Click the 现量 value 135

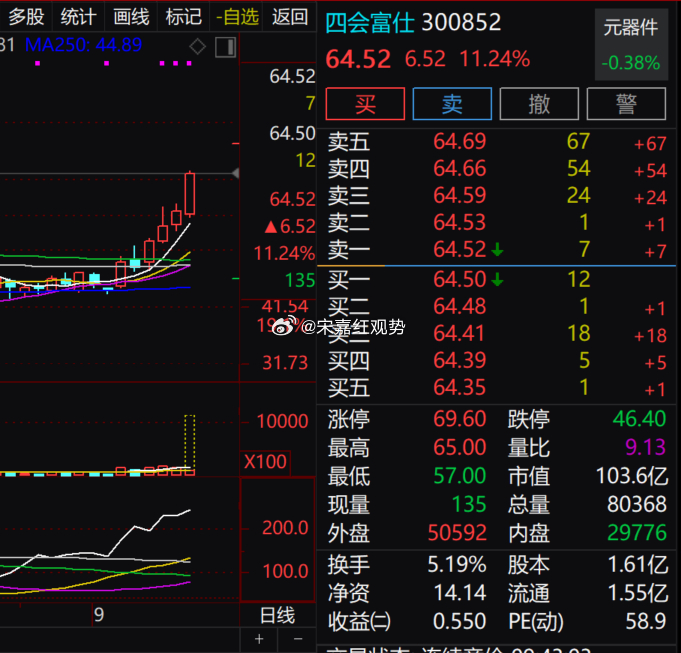coord(469,504)
